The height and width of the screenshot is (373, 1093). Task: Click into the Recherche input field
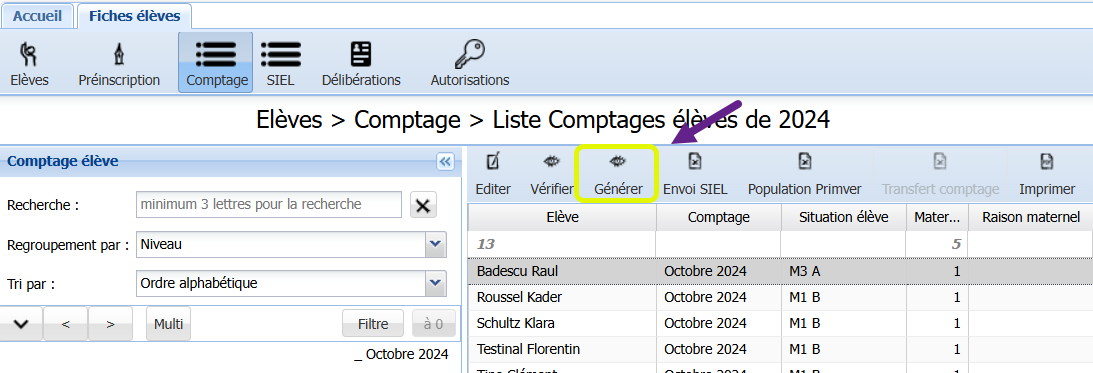[269, 205]
